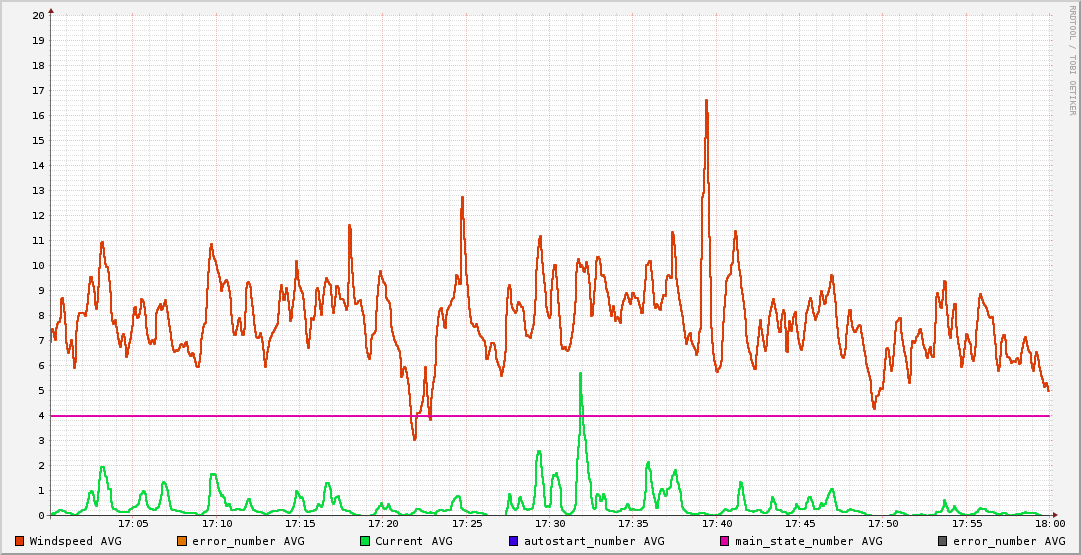This screenshot has width=1081, height=555.
Task: Click the tallest green Current spike
Action: pos(580,374)
